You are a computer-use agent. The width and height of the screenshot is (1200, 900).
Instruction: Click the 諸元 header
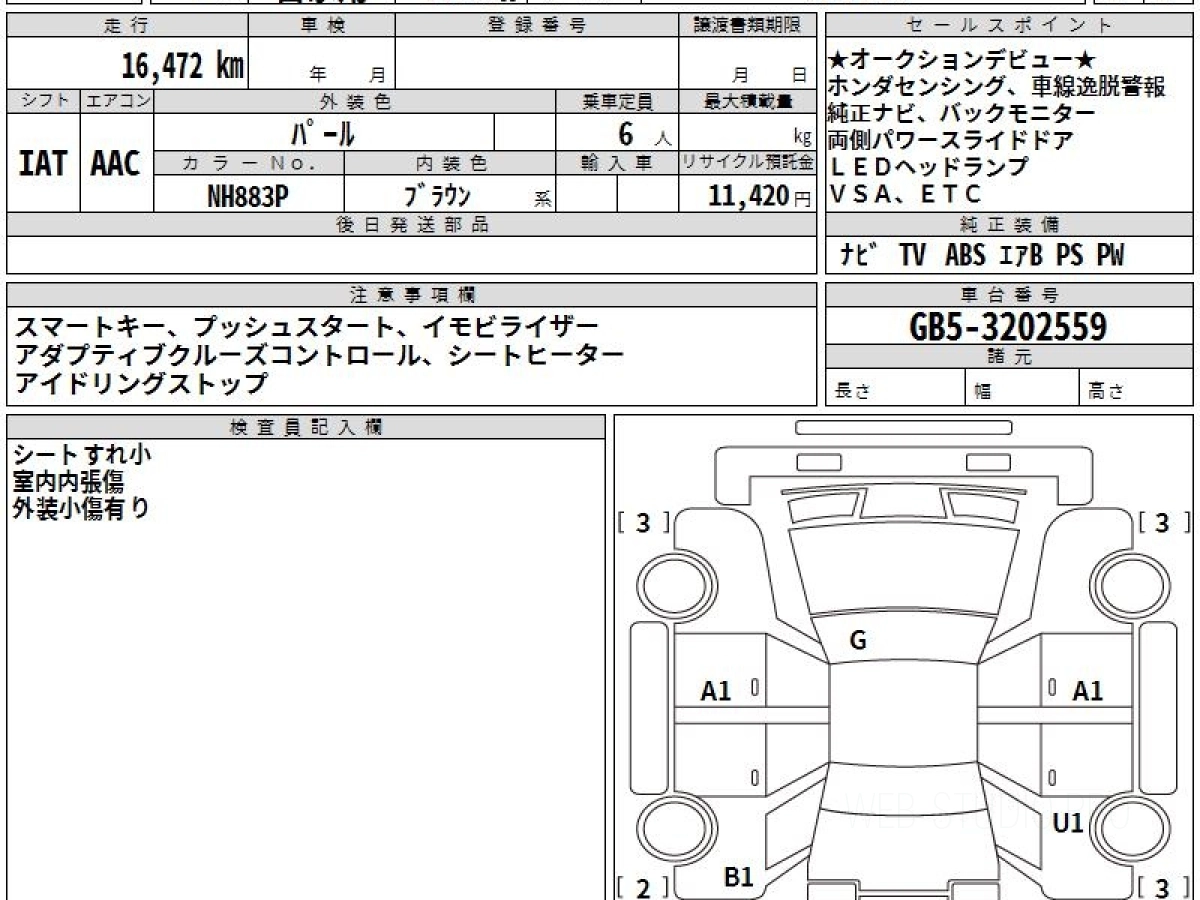click(1010, 357)
